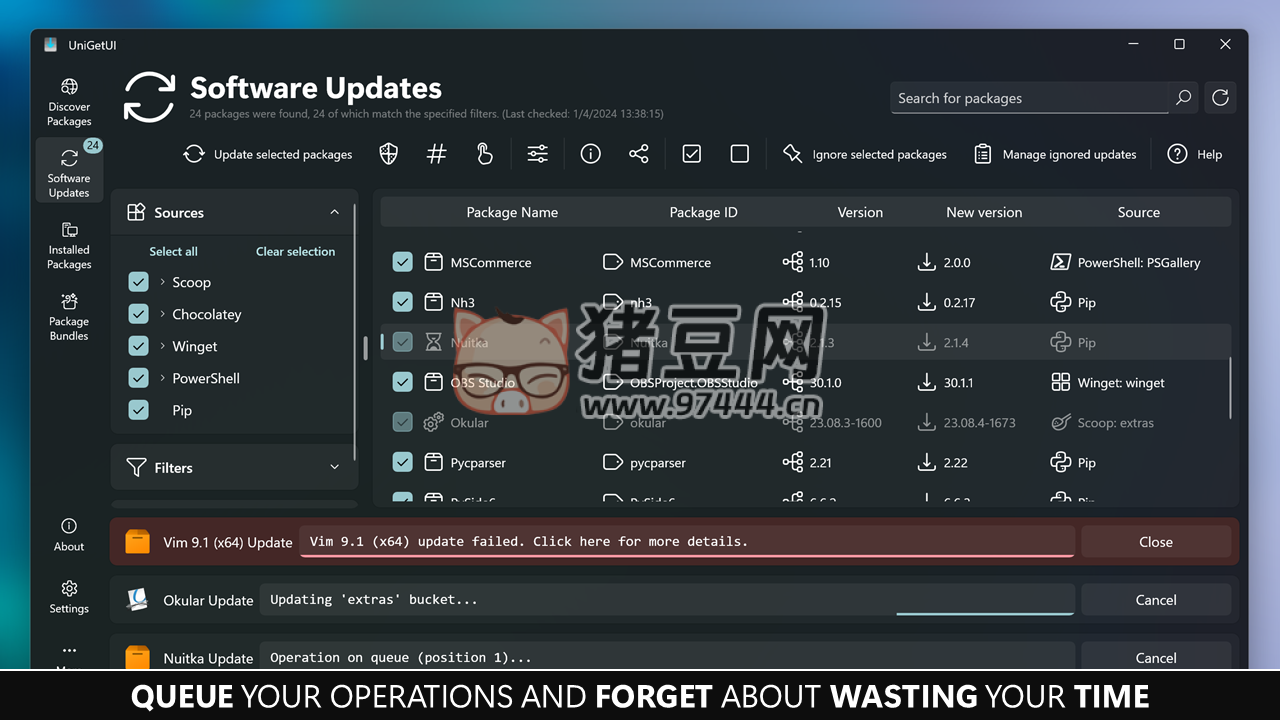
Task: Click MSCommerce version tree icon
Action: point(793,262)
